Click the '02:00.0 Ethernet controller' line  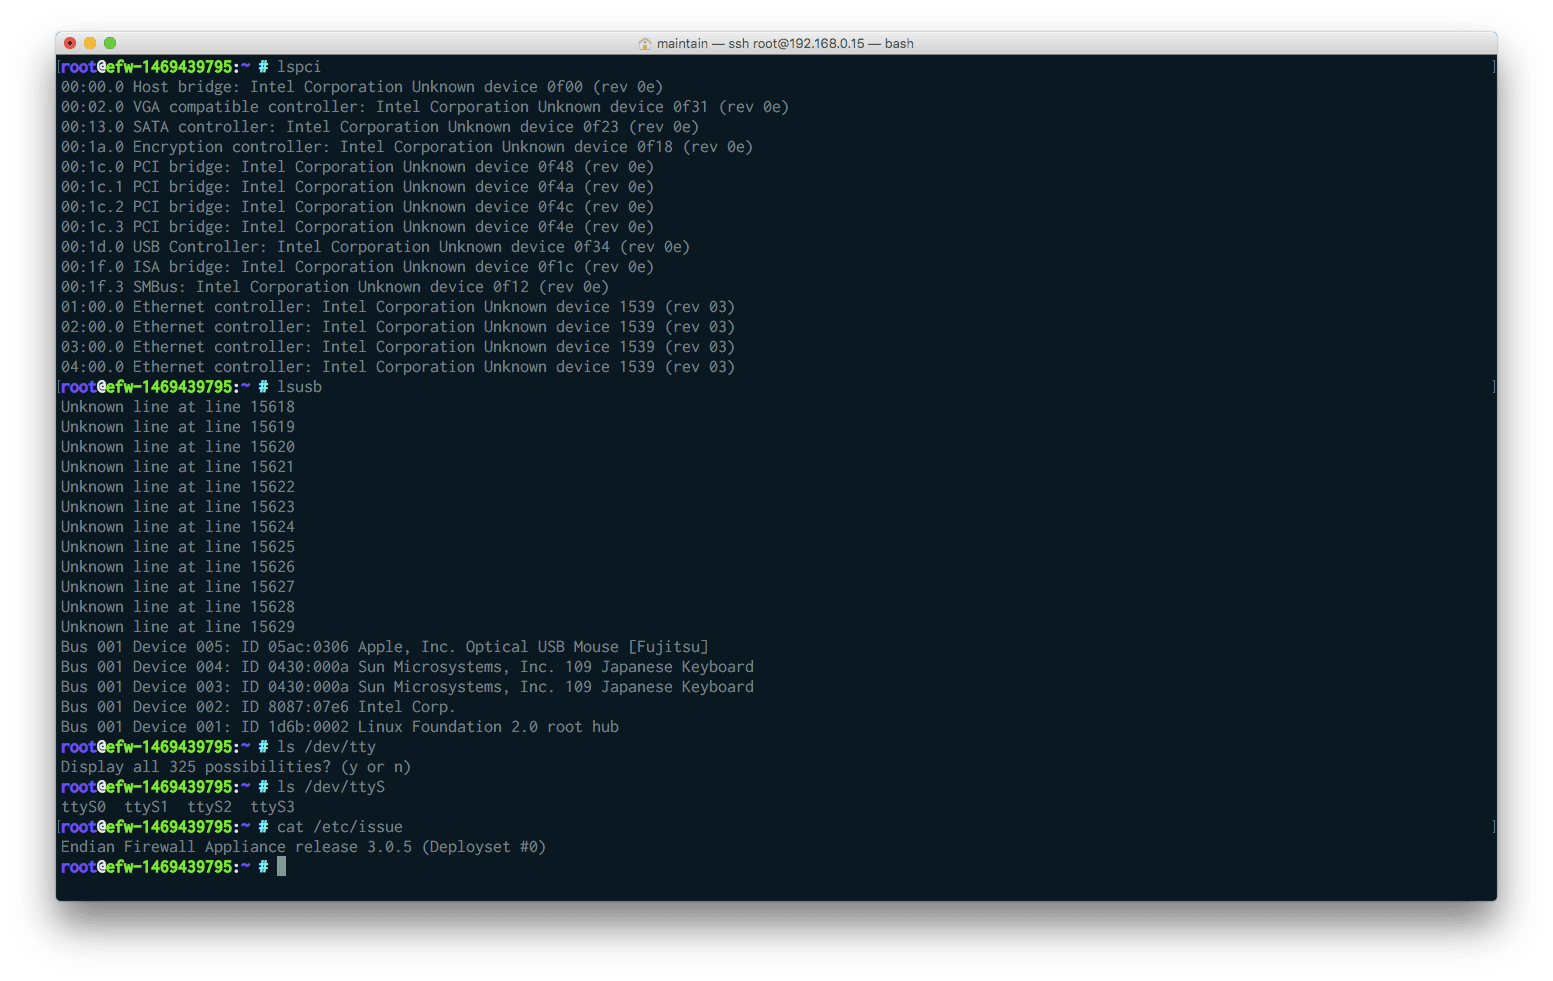point(398,327)
